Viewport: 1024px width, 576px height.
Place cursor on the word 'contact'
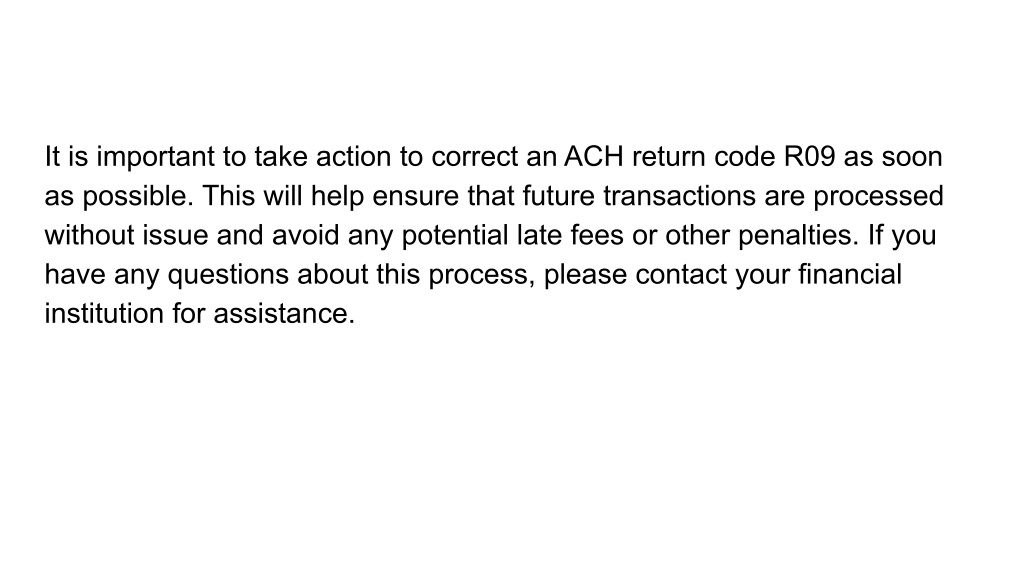[680, 275]
